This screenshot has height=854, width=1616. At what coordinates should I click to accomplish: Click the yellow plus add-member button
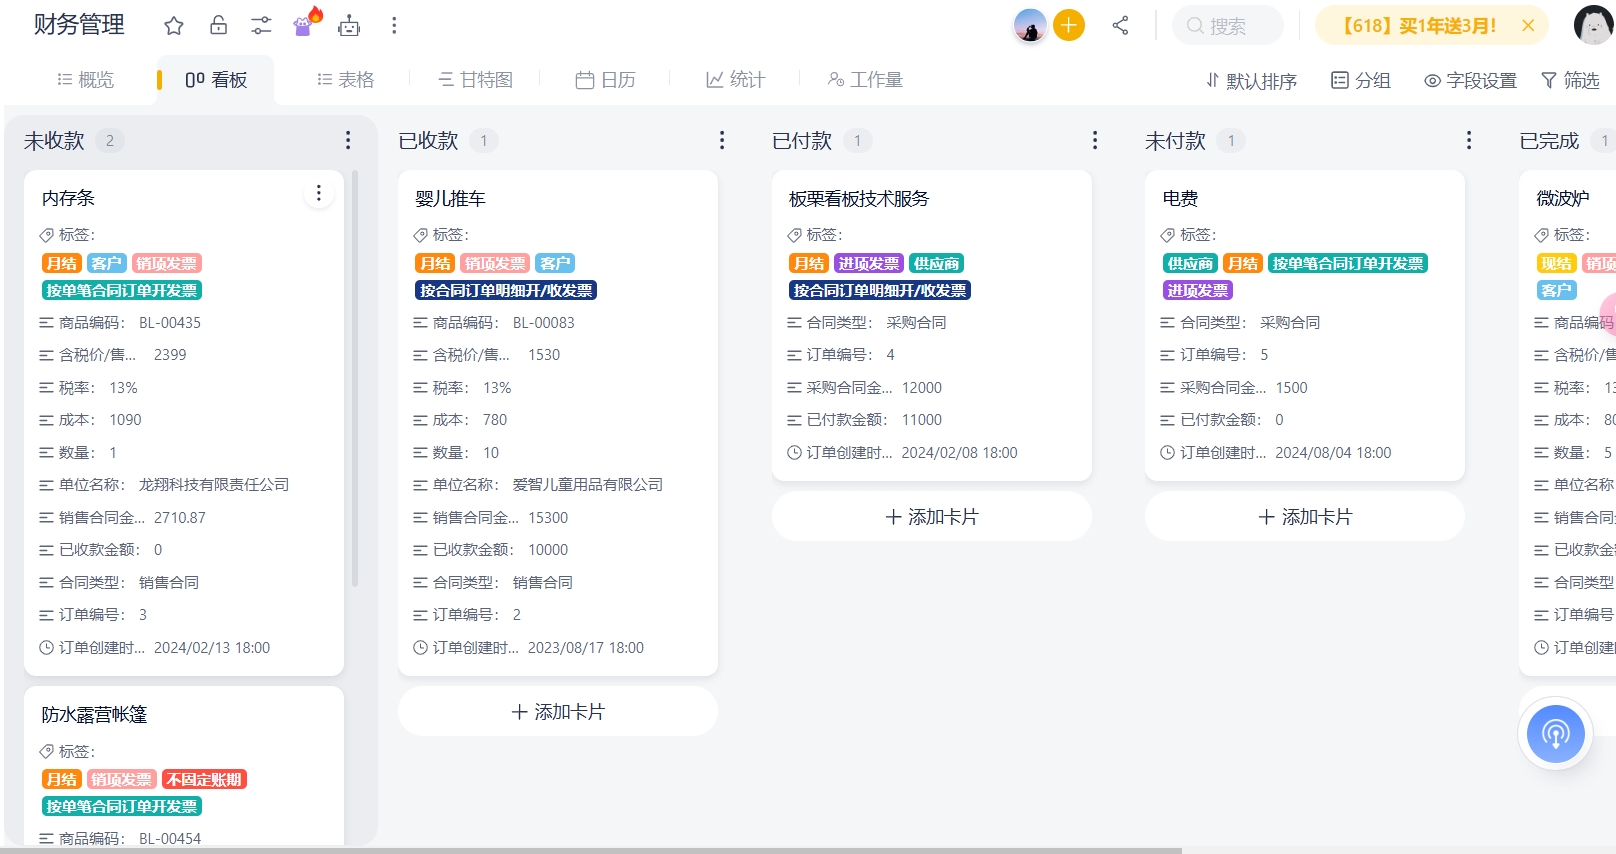coord(1069,25)
